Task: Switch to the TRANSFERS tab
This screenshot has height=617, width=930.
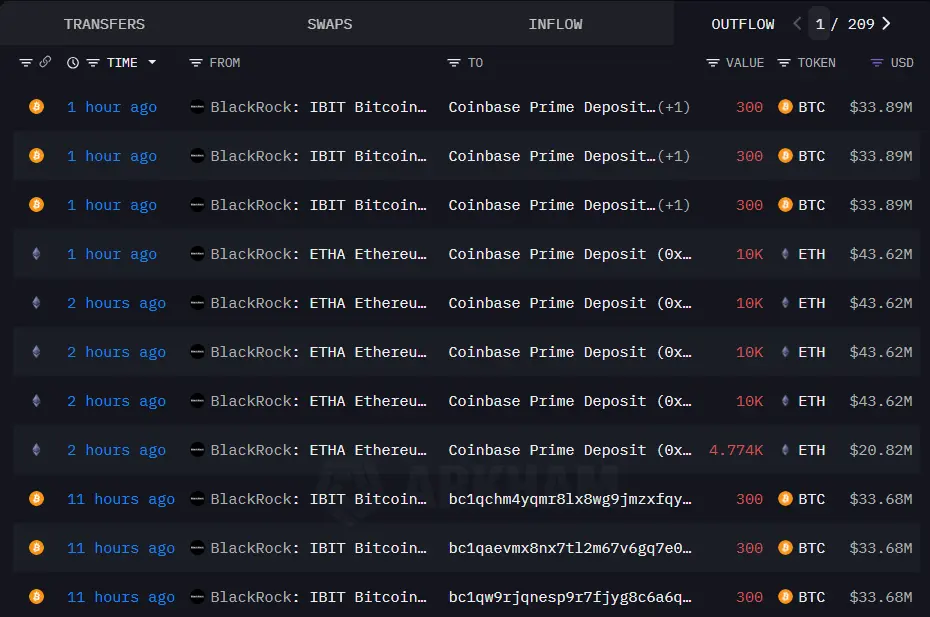Action: (x=104, y=24)
